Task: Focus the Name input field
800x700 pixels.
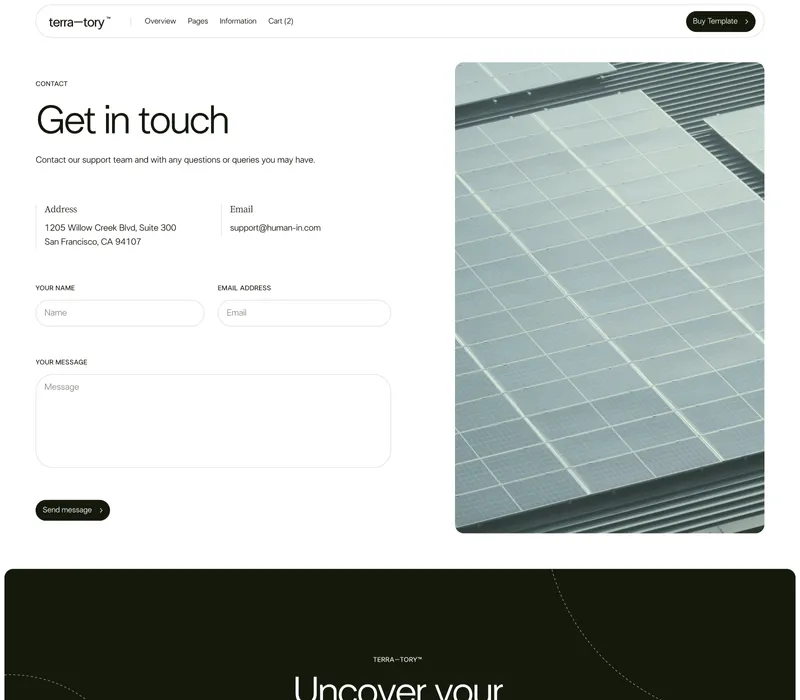Action: pyautogui.click(x=120, y=313)
